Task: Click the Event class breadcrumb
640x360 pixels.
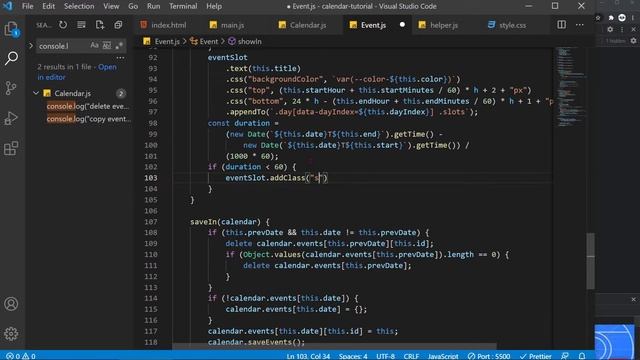Action: point(209,41)
